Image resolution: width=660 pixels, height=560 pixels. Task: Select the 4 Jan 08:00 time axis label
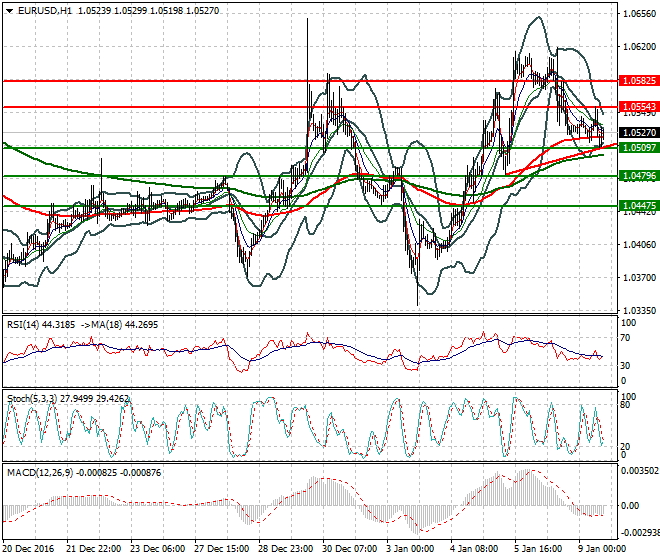coord(475,549)
